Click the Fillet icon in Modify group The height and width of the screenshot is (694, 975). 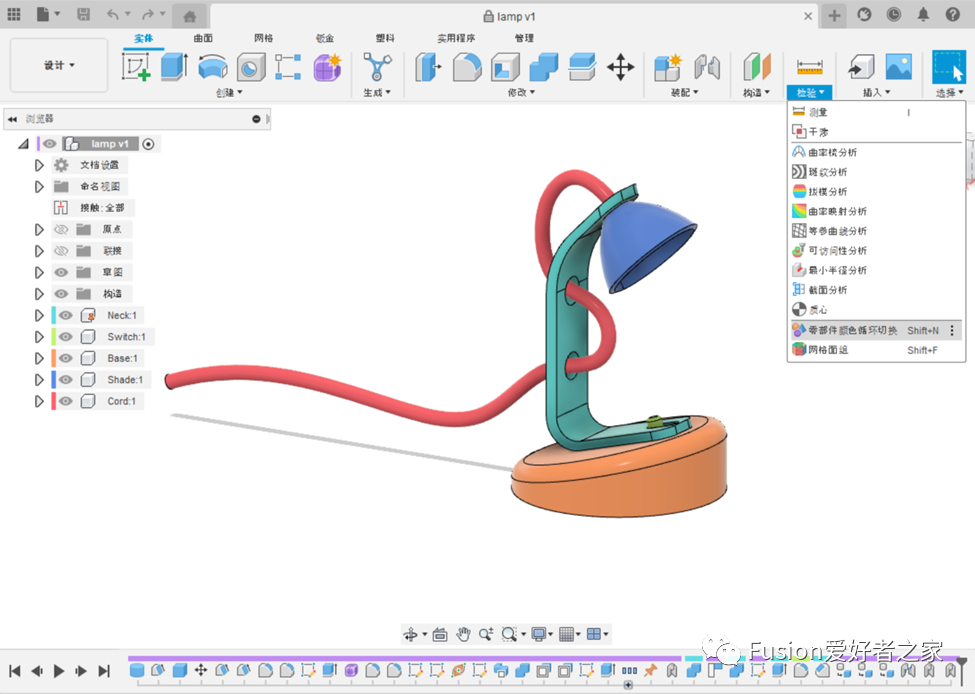(x=467, y=67)
